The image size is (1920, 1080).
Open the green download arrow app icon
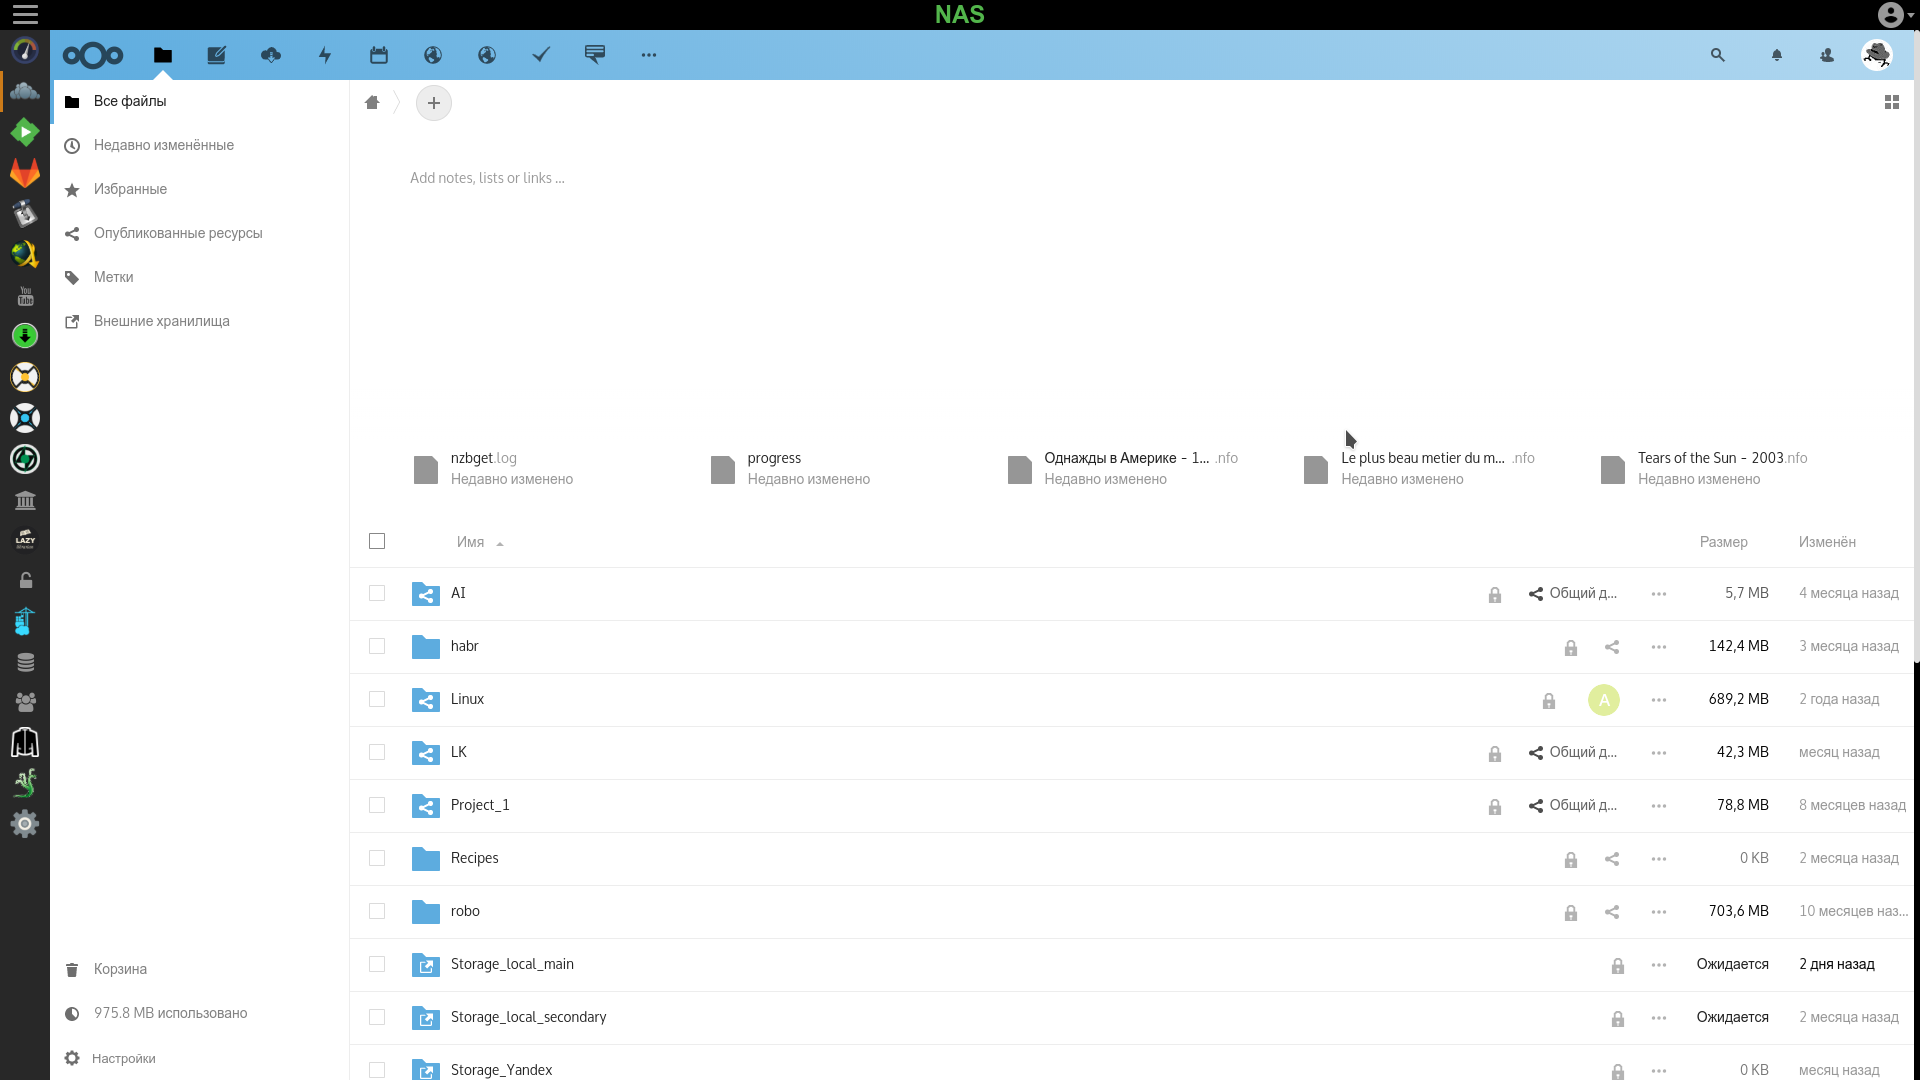pyautogui.click(x=25, y=336)
